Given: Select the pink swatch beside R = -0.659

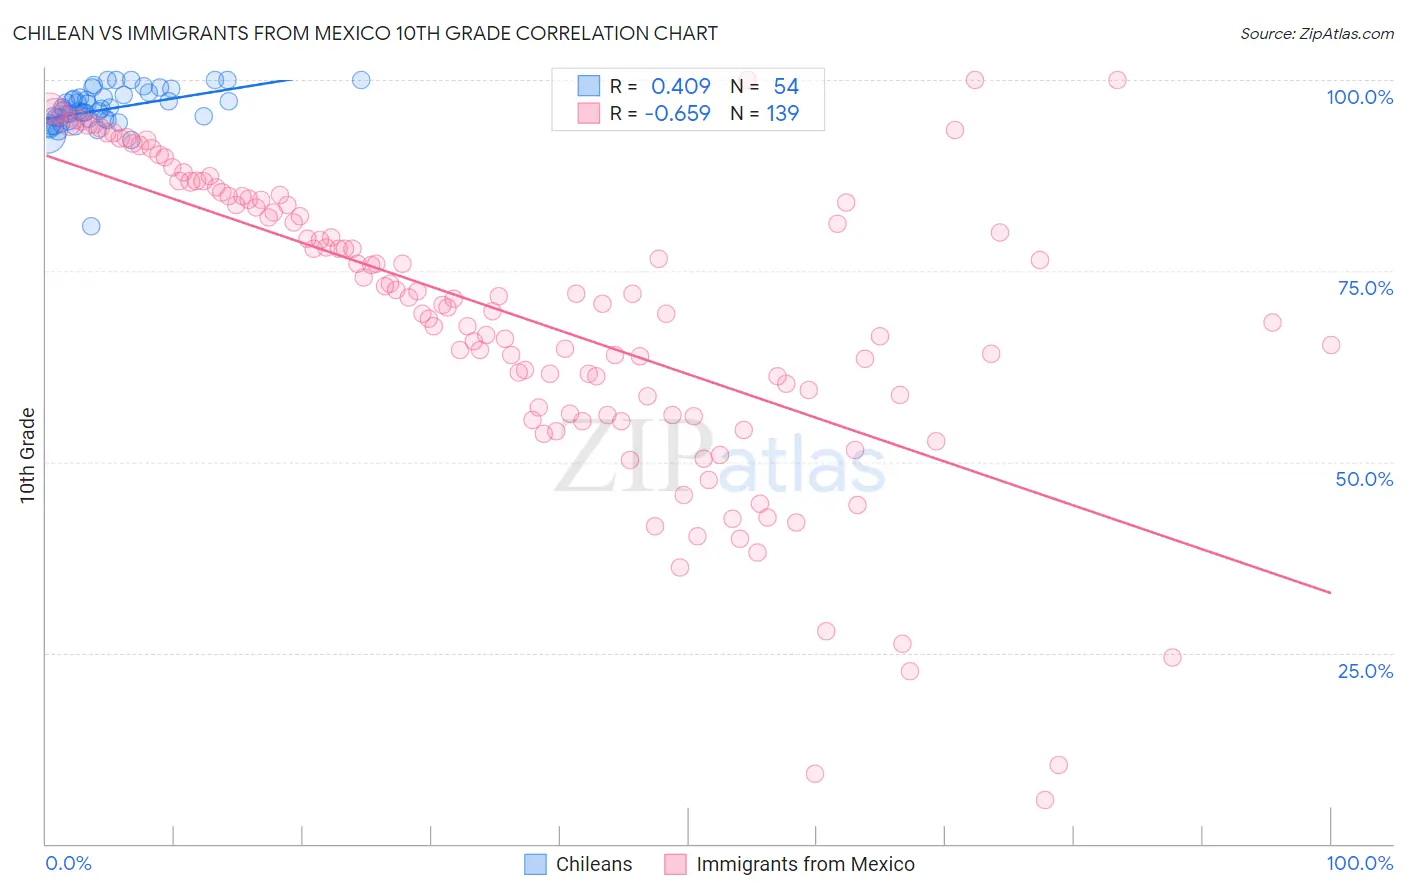Looking at the screenshot, I should tap(589, 113).
